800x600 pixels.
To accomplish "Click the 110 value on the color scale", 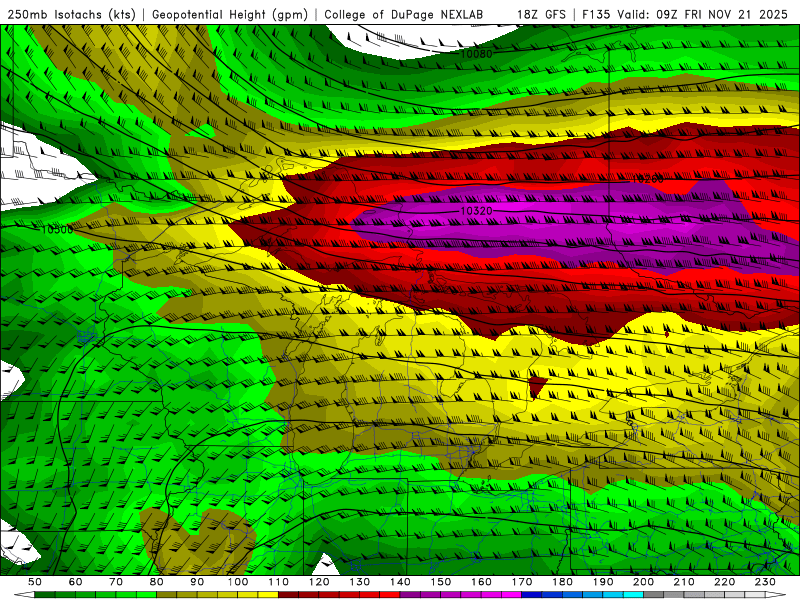I will coord(278,582).
